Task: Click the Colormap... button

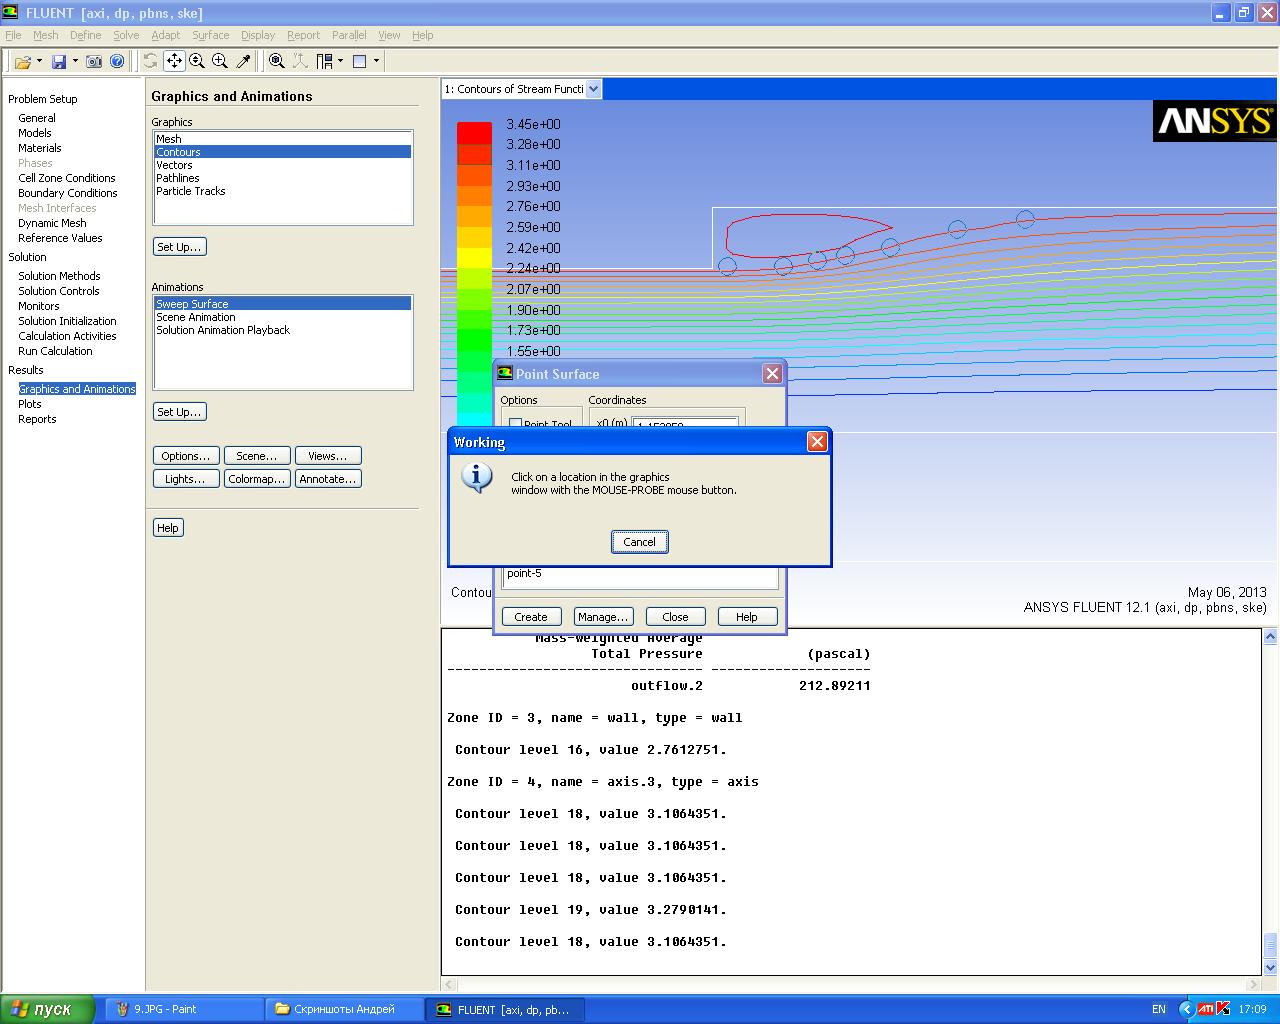Action: click(257, 479)
